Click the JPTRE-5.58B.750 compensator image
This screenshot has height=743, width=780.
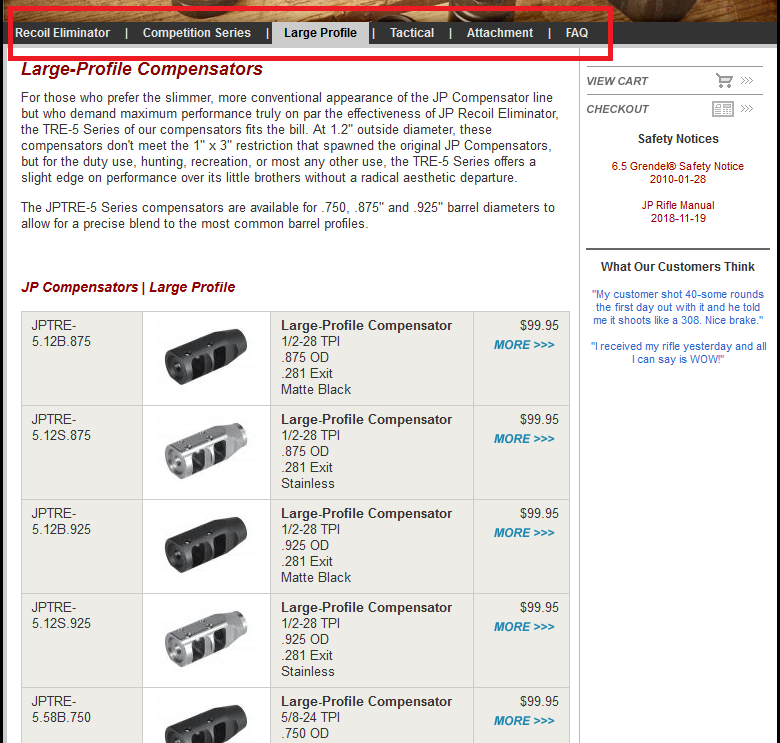206,723
